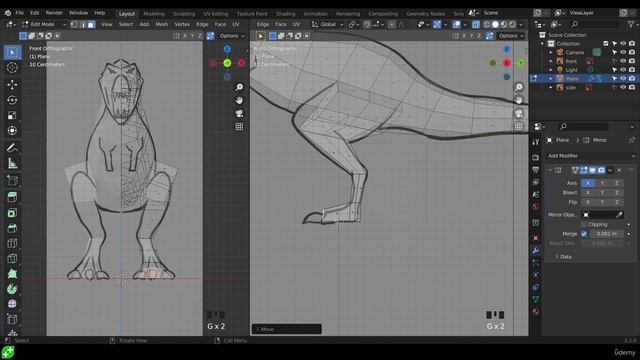Open Global transform orientation dropdown
Viewport: 640px width, 360px height.
click(x=327, y=24)
